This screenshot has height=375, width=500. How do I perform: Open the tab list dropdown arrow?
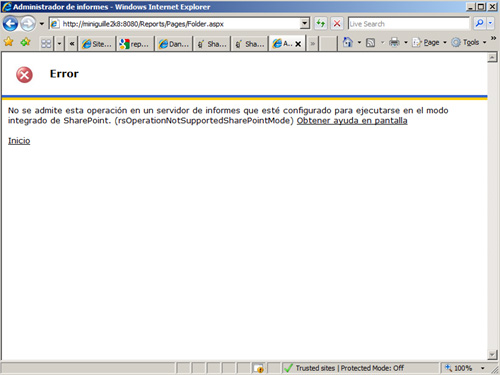[59, 43]
